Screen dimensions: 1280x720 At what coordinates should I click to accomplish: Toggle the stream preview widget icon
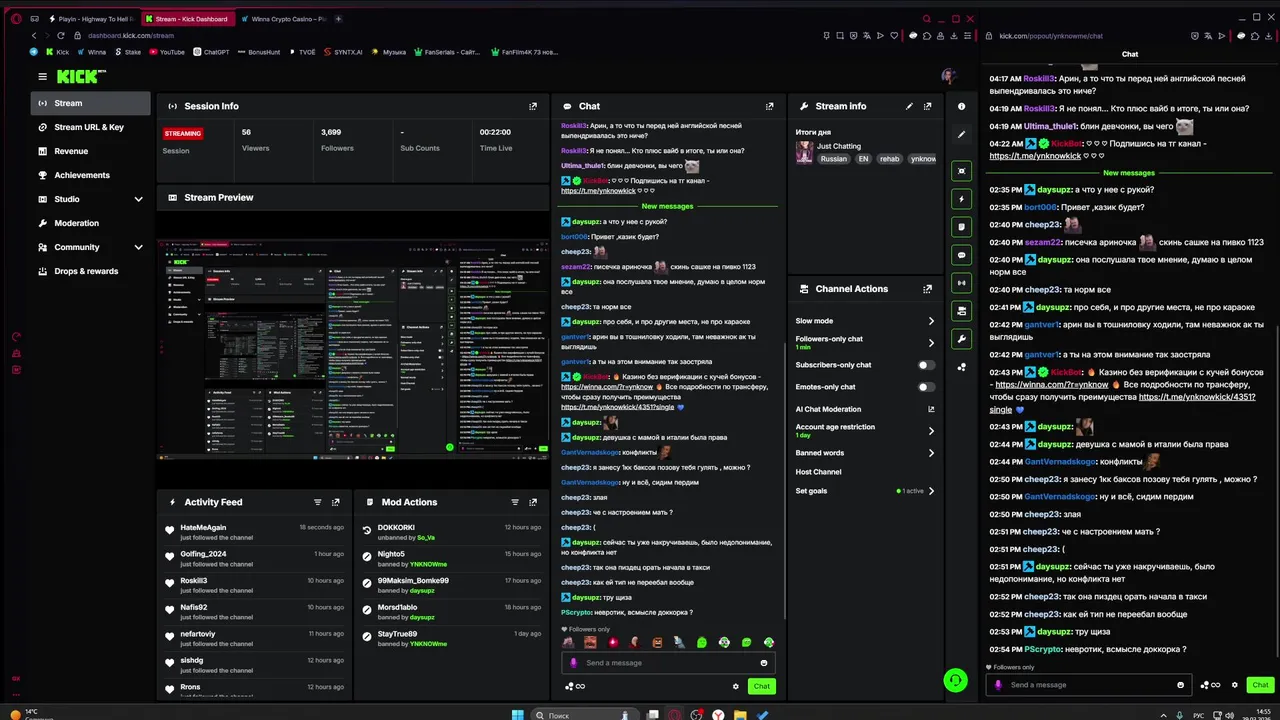click(x=962, y=171)
